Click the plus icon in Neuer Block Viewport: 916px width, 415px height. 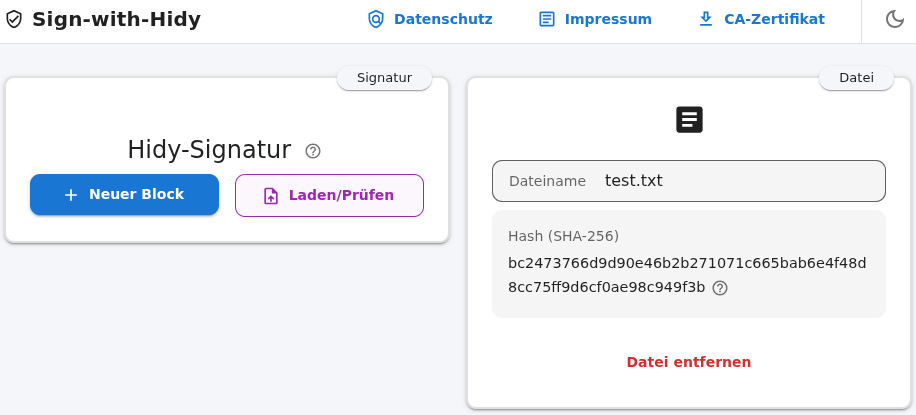tap(71, 195)
